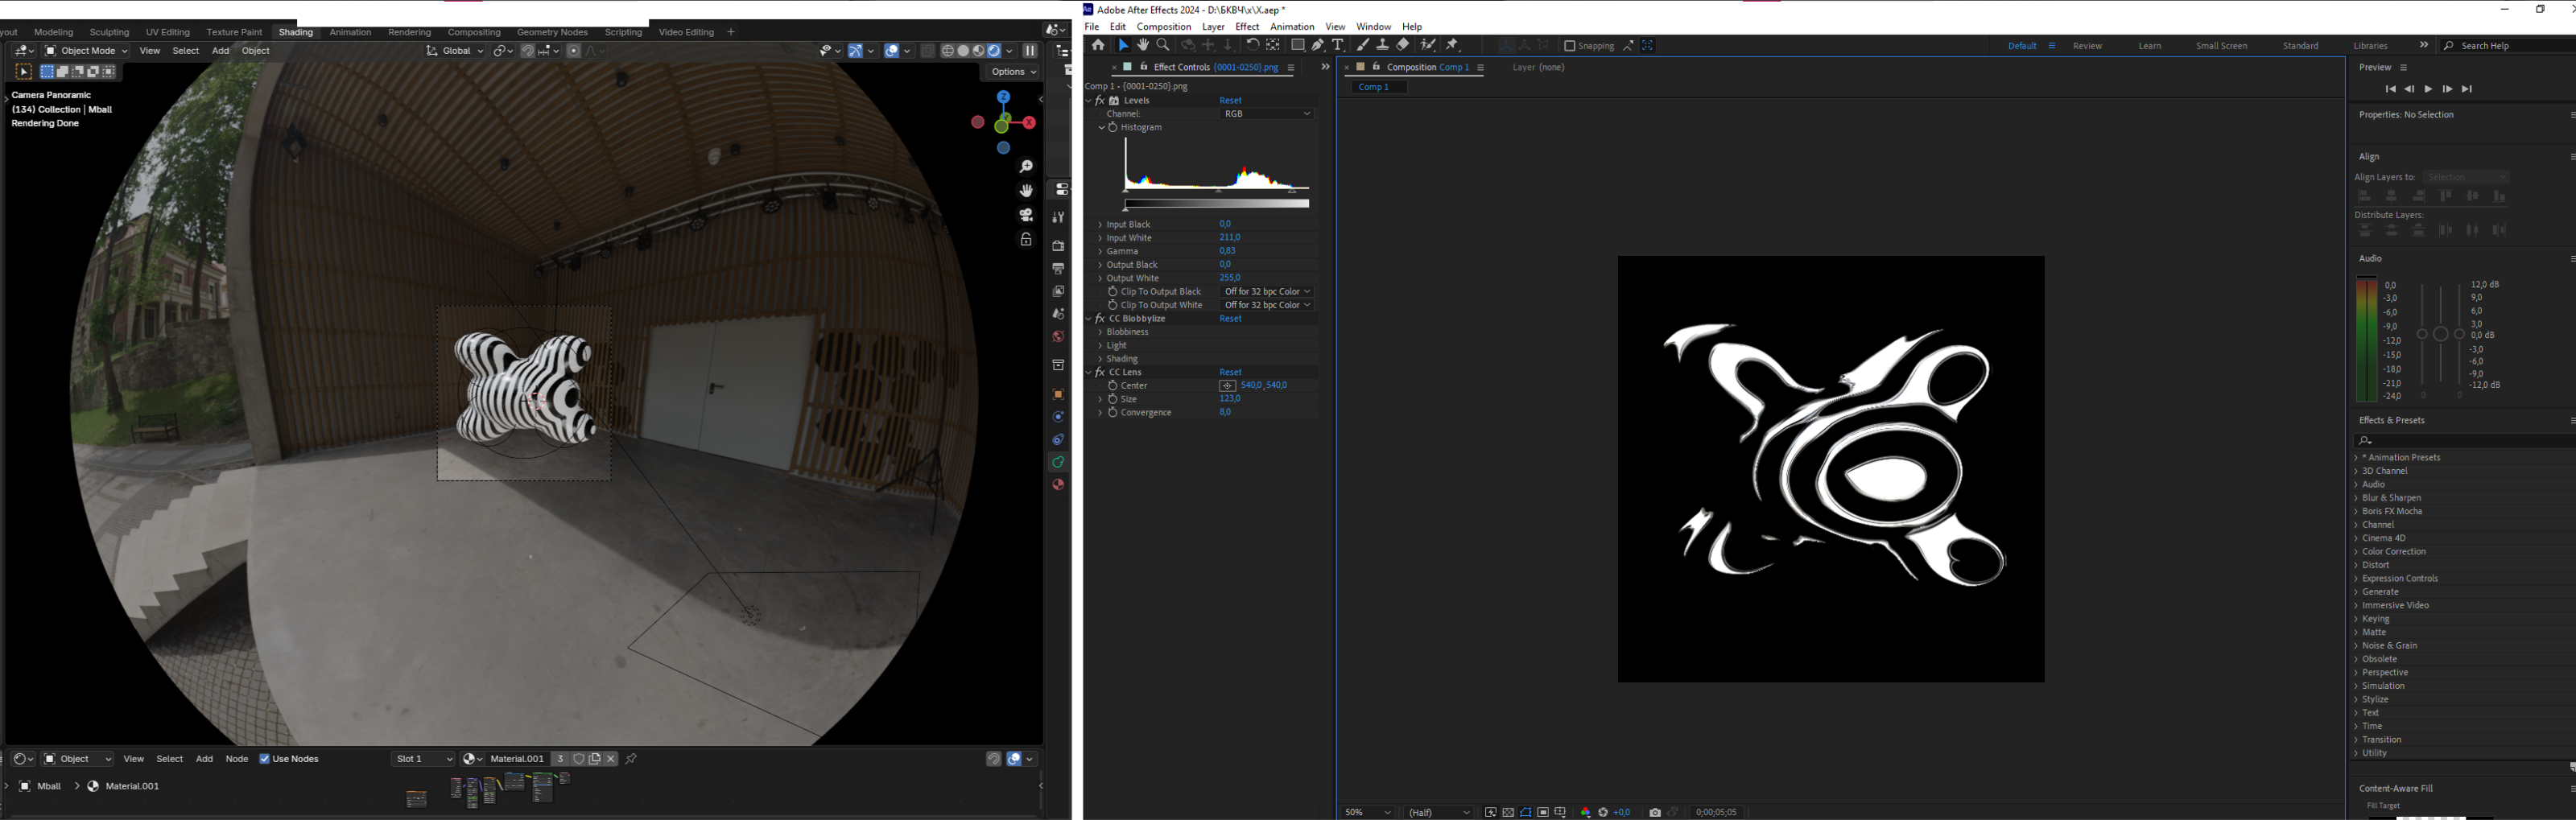Image resolution: width=2576 pixels, height=820 pixels.
Task: Switch to the Compositing workspace tab
Action: click(x=474, y=32)
